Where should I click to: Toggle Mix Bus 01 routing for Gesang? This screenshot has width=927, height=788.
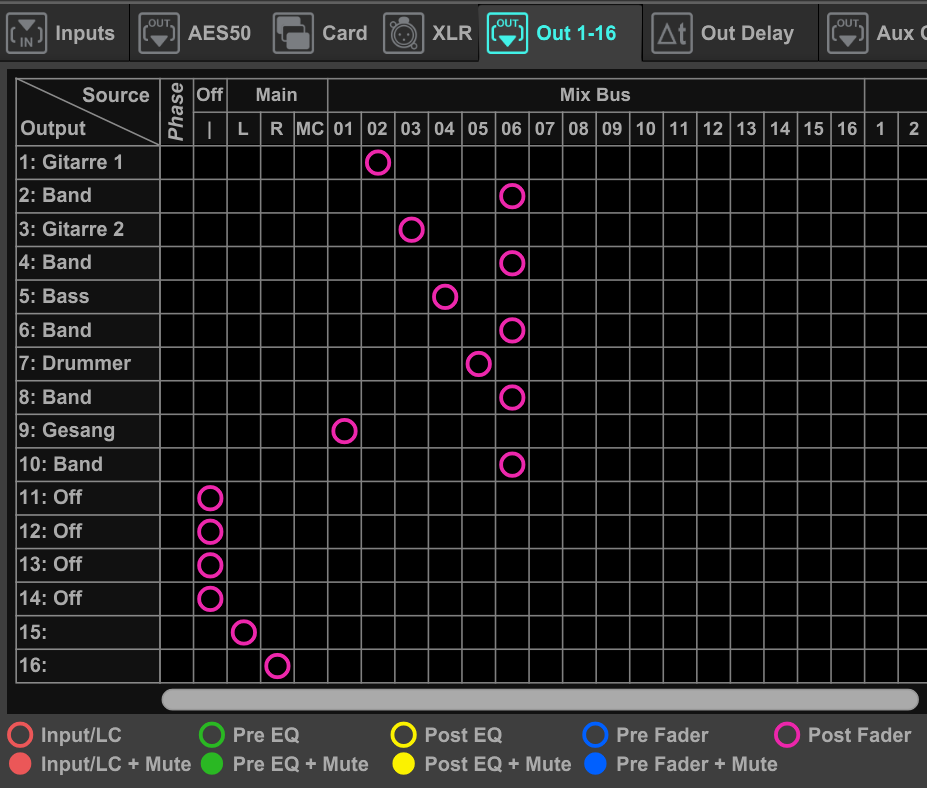344,431
